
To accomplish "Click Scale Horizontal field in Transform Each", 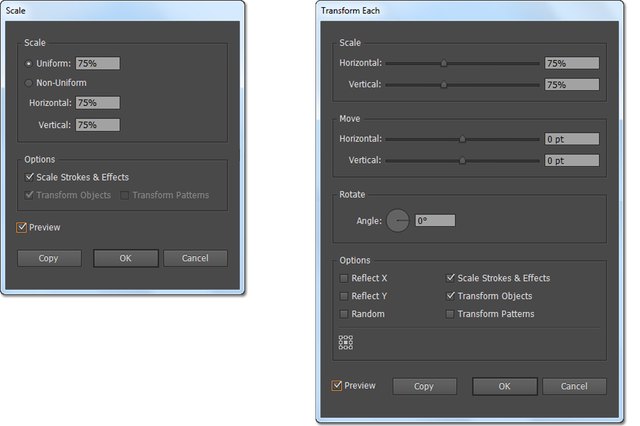I will [x=572, y=63].
